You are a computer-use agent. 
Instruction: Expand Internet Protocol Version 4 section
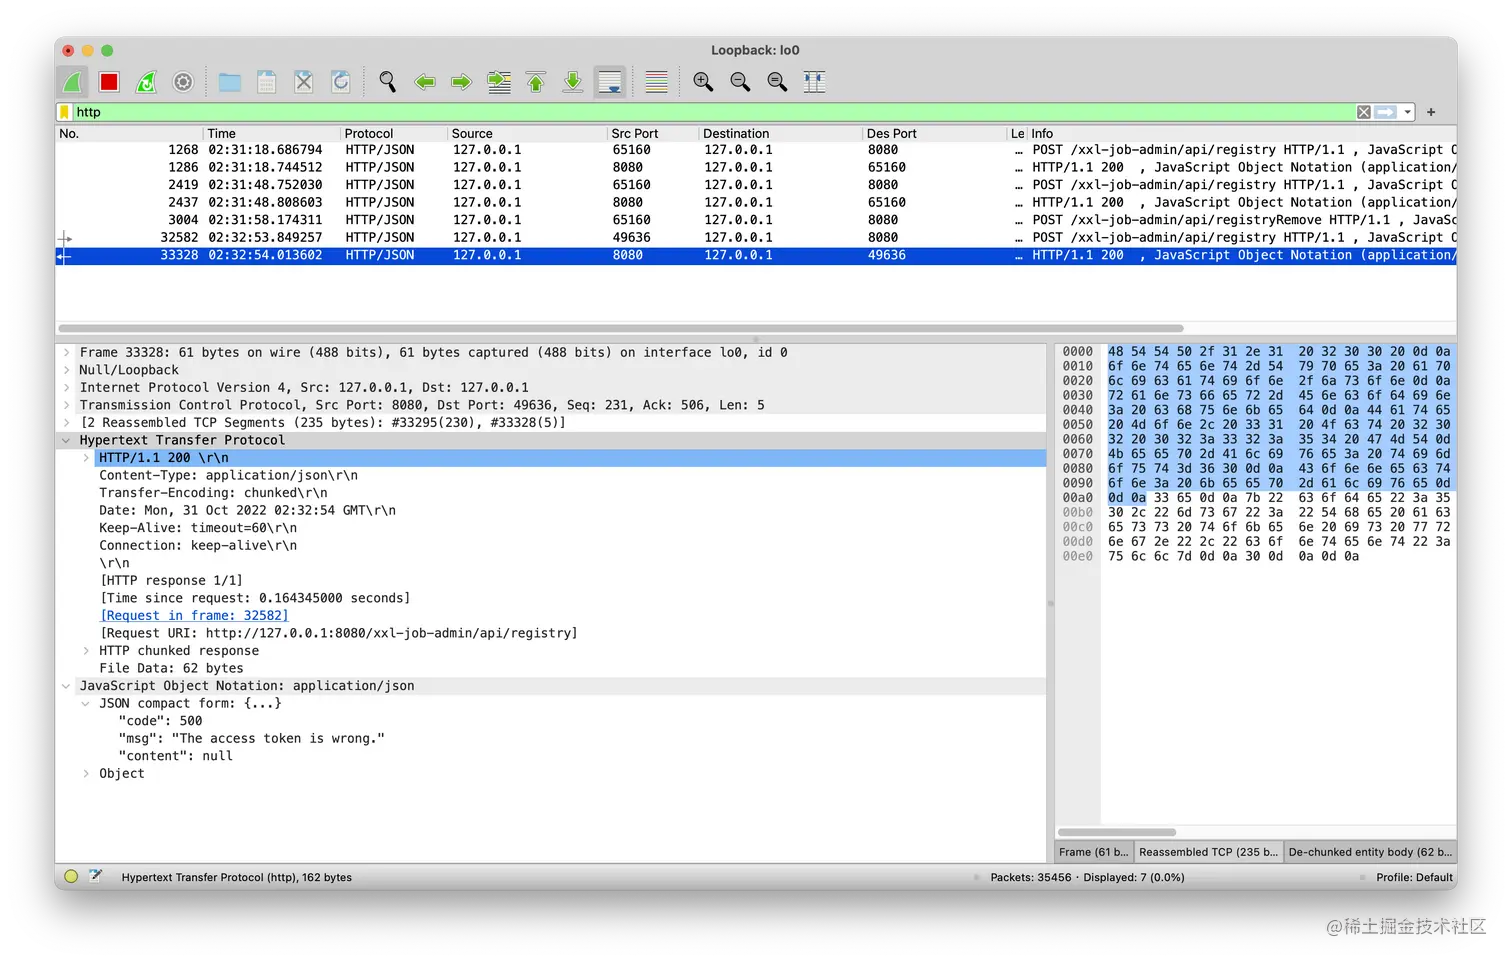pos(66,387)
